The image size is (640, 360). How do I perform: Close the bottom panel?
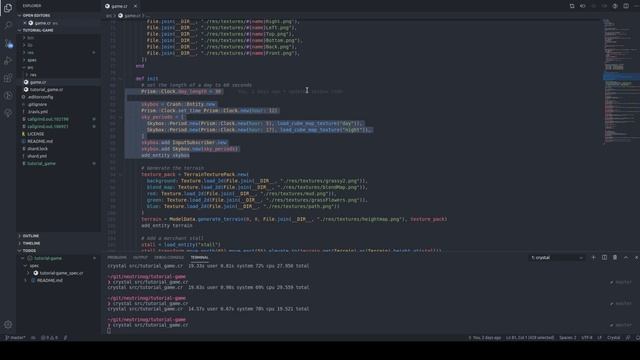click(x=636, y=258)
